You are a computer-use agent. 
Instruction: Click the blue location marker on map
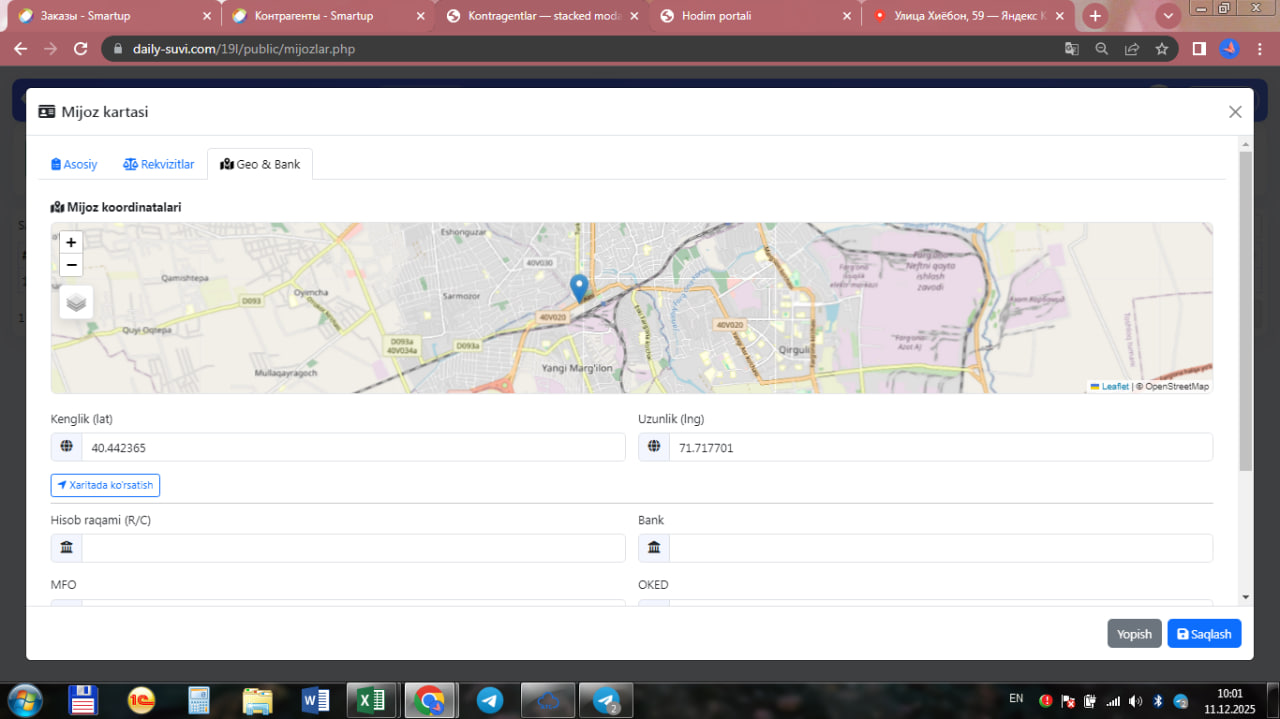(x=578, y=287)
